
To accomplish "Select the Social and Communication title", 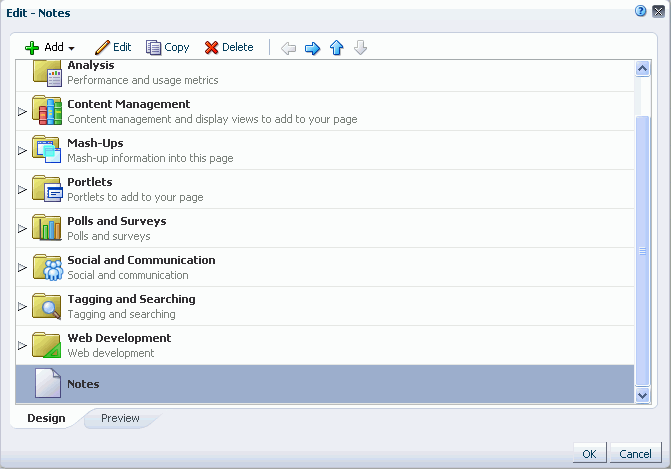I will click(141, 260).
